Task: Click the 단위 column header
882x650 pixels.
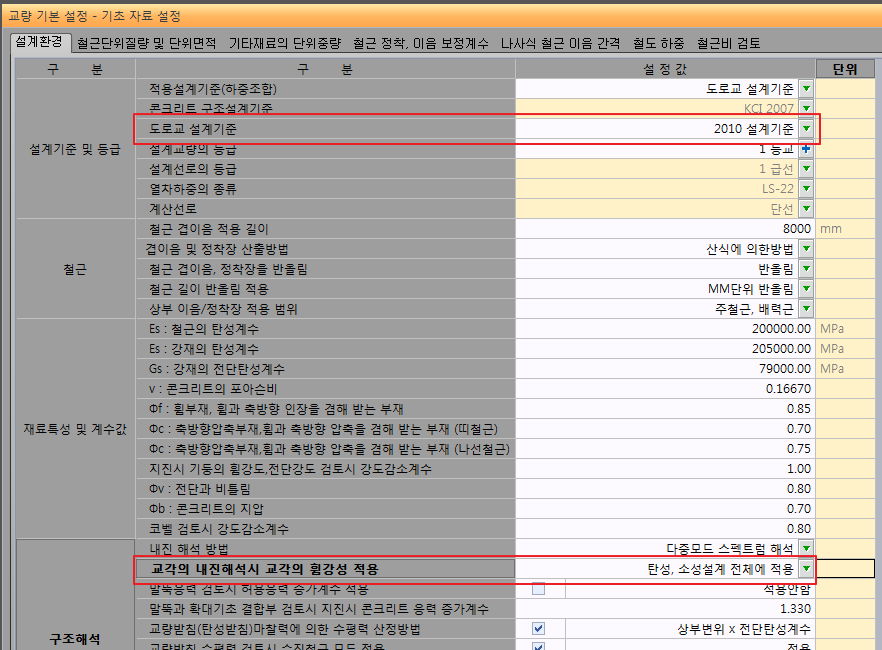Action: click(x=845, y=69)
